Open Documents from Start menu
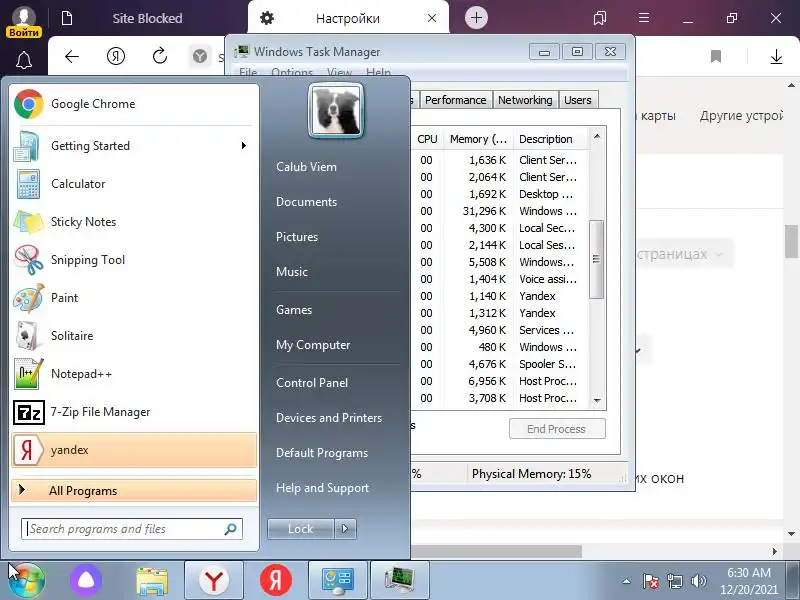Screen dimensions: 800x600 [x=306, y=202]
